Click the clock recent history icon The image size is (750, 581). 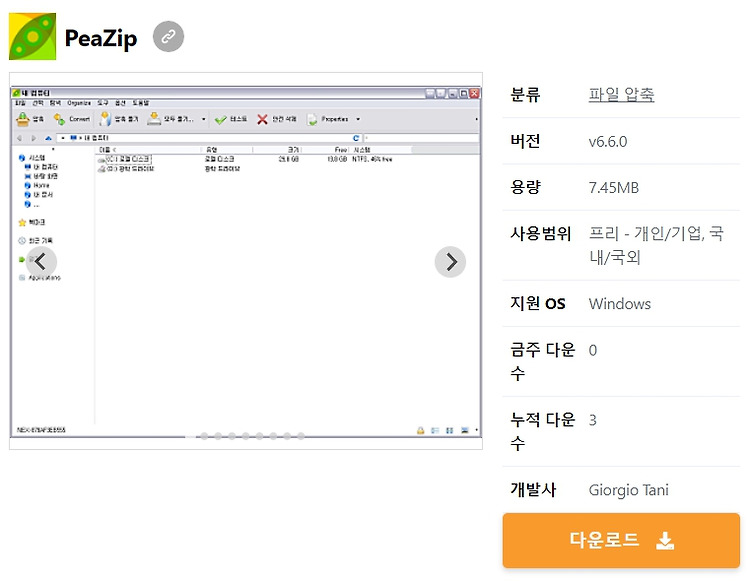point(22,241)
